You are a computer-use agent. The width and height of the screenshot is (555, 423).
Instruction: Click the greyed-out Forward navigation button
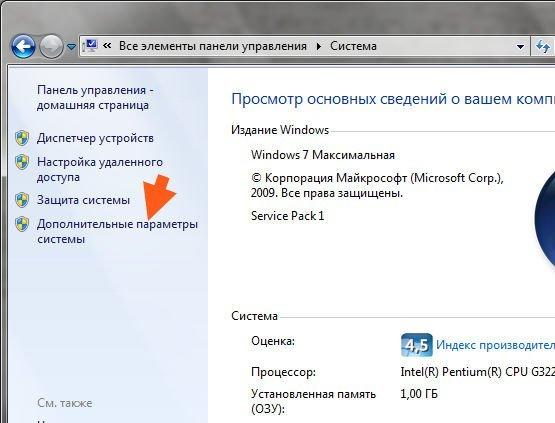click(51, 46)
